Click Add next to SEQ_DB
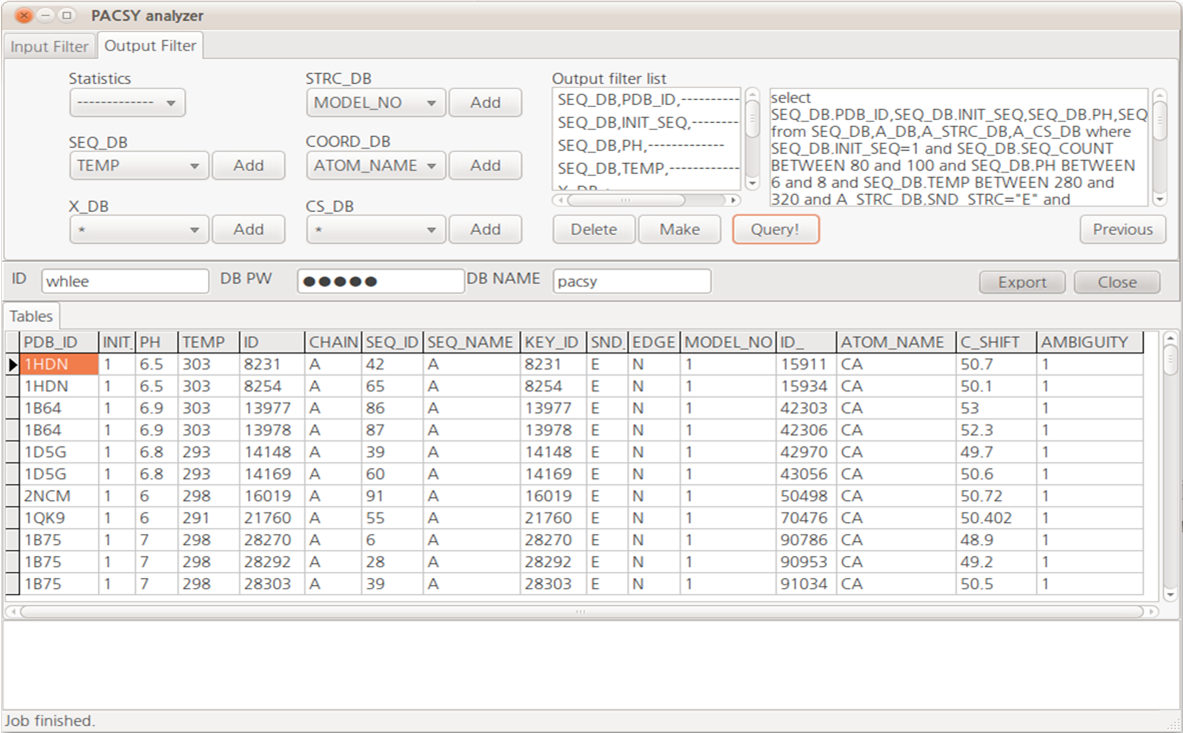The image size is (1183, 733). pos(248,165)
